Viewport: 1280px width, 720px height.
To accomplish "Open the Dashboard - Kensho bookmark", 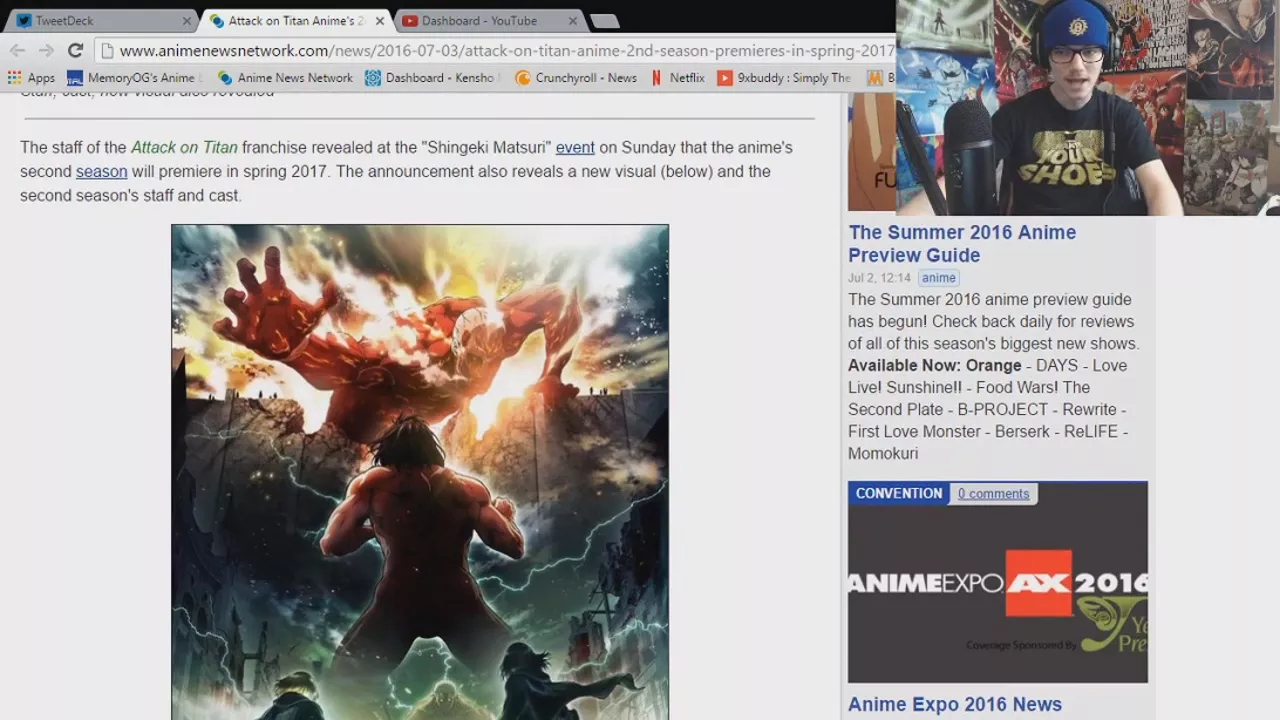I will 431,78.
